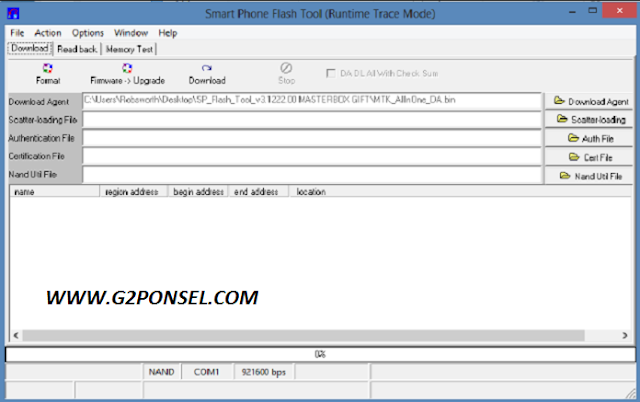Click the horizontal scrollbar thumb
Image resolution: width=640 pixels, height=402 pixels.
click(303, 335)
